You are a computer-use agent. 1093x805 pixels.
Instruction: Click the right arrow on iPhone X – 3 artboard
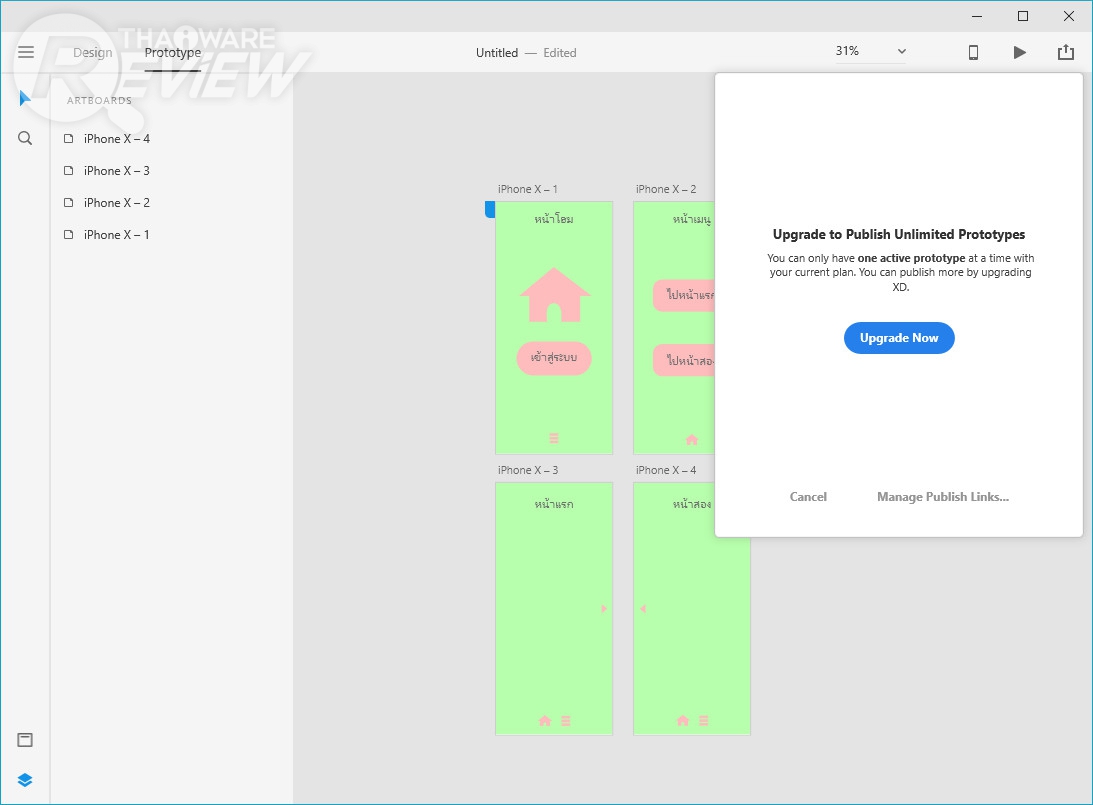[604, 608]
